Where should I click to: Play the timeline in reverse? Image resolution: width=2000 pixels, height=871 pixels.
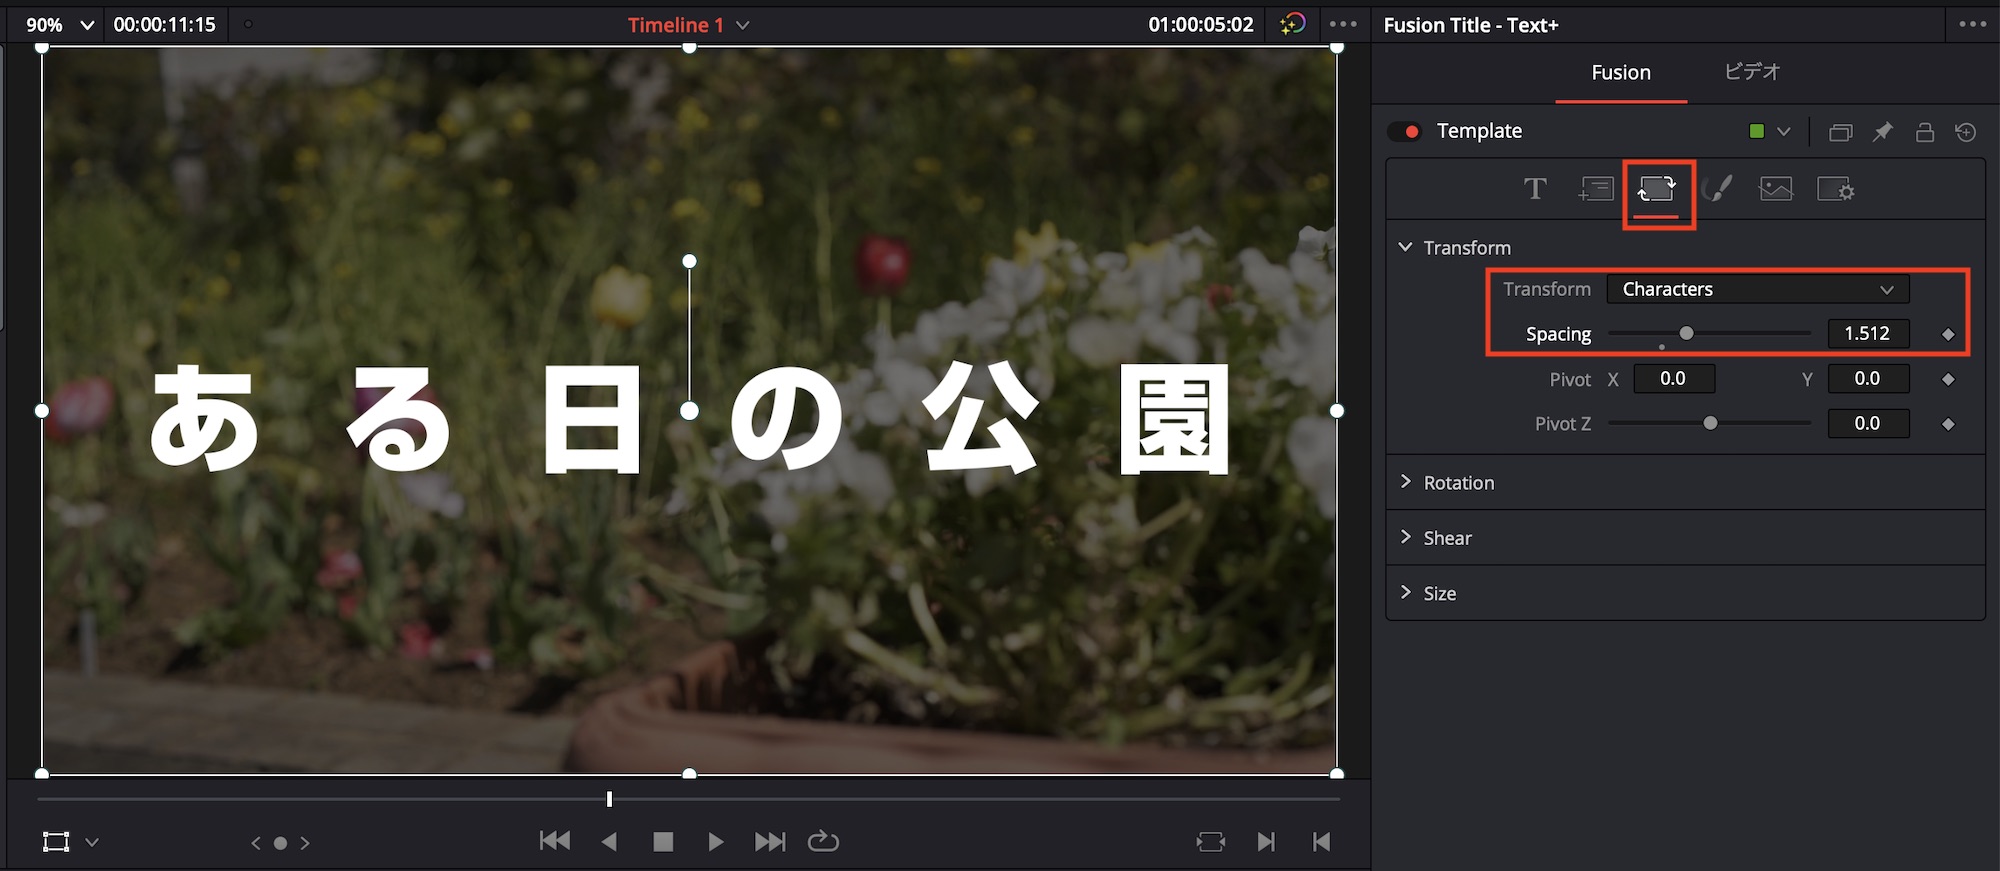(x=609, y=841)
